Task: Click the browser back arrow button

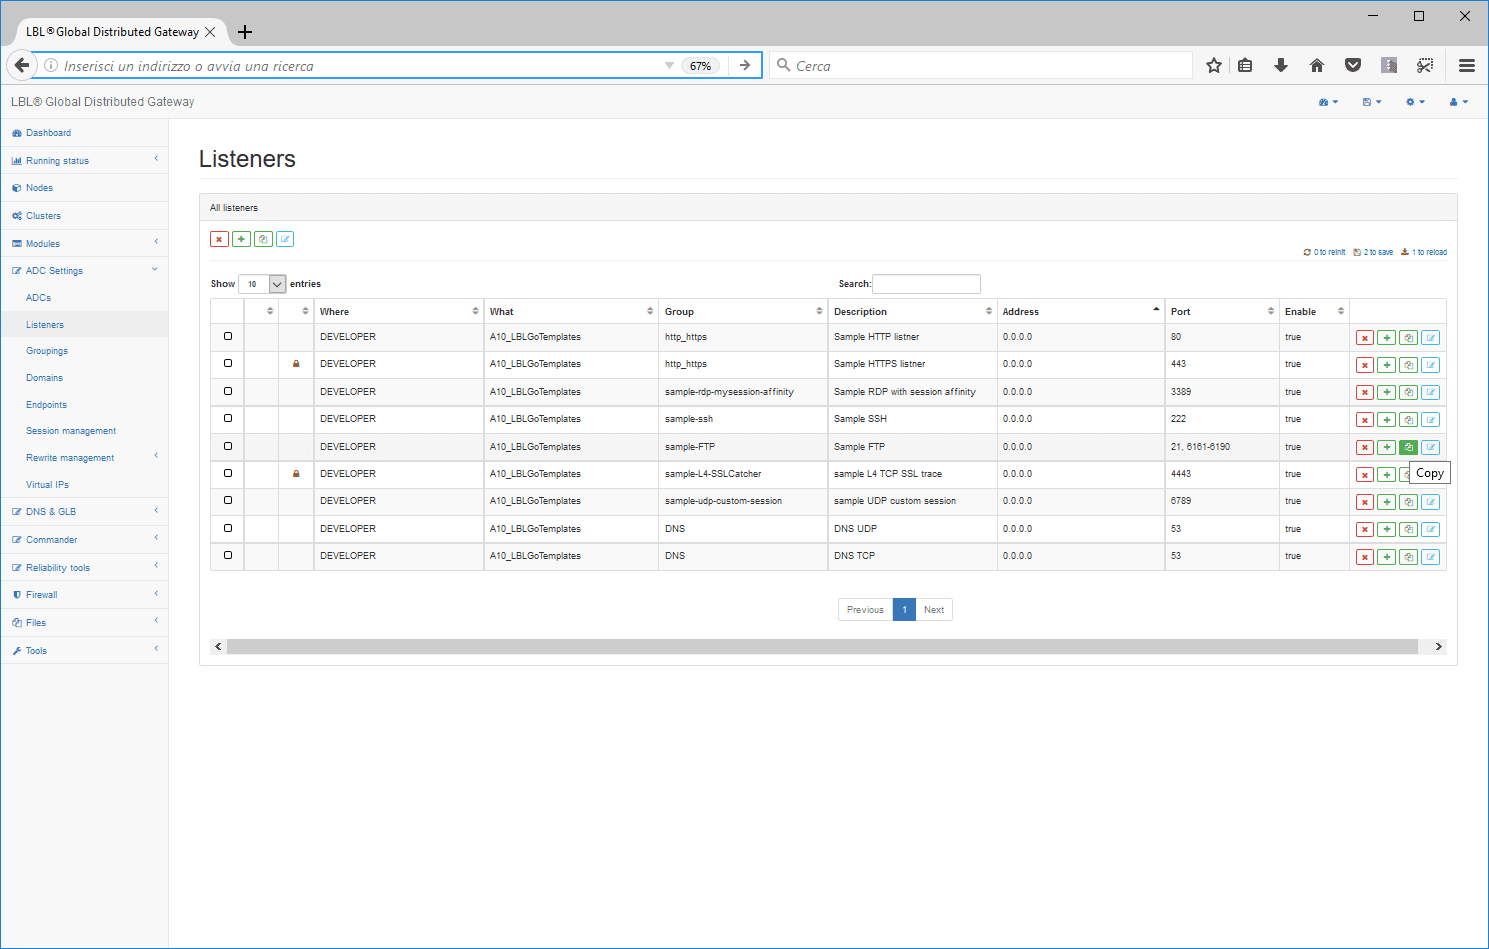Action: (x=22, y=65)
